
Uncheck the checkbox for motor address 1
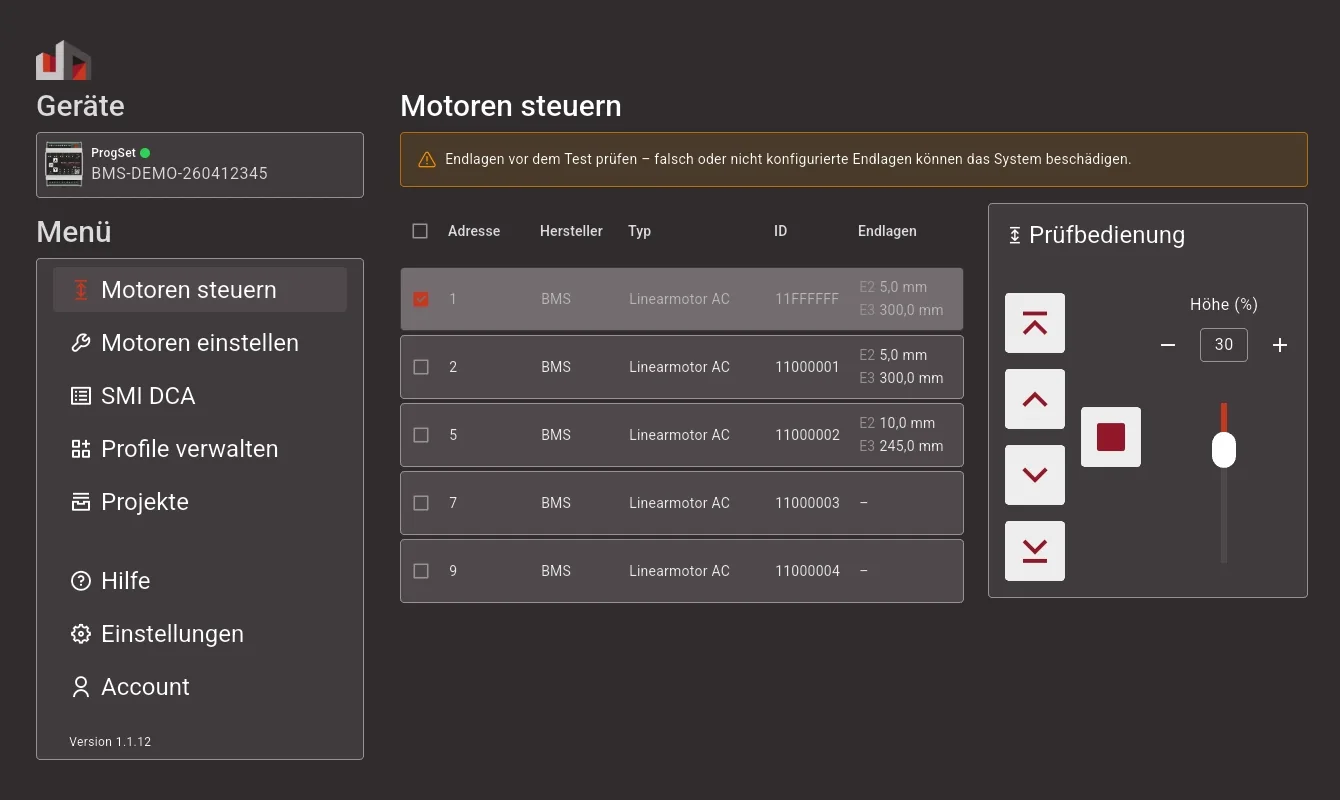click(420, 299)
